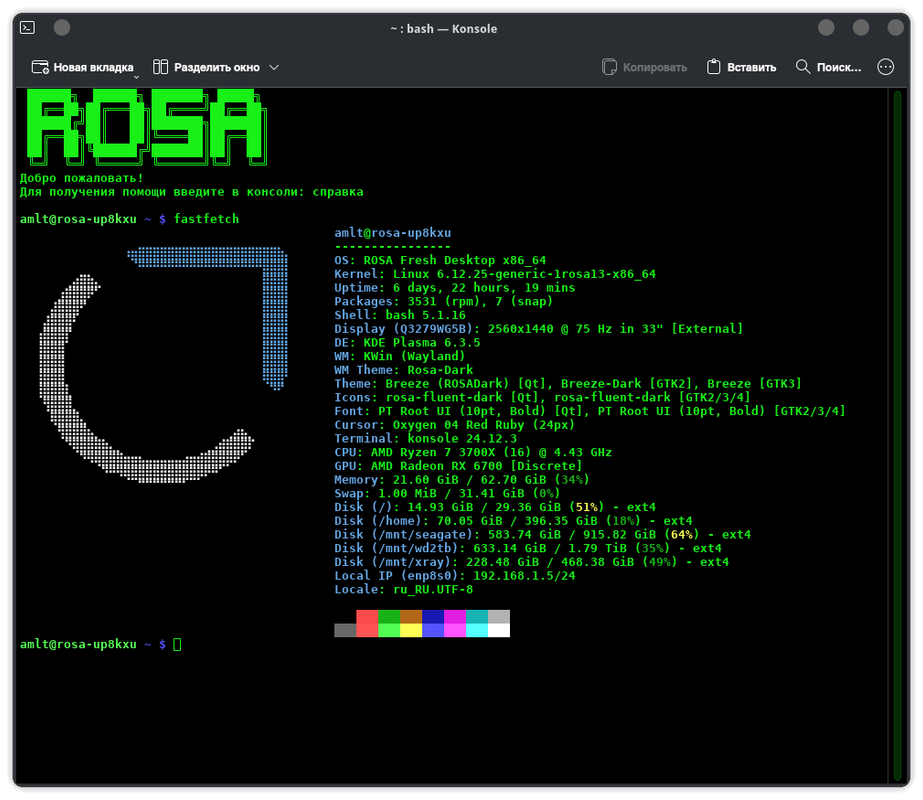Viewport: 923px width, 800px height.
Task: Click the Разделить окно split view button
Action: click(x=206, y=67)
